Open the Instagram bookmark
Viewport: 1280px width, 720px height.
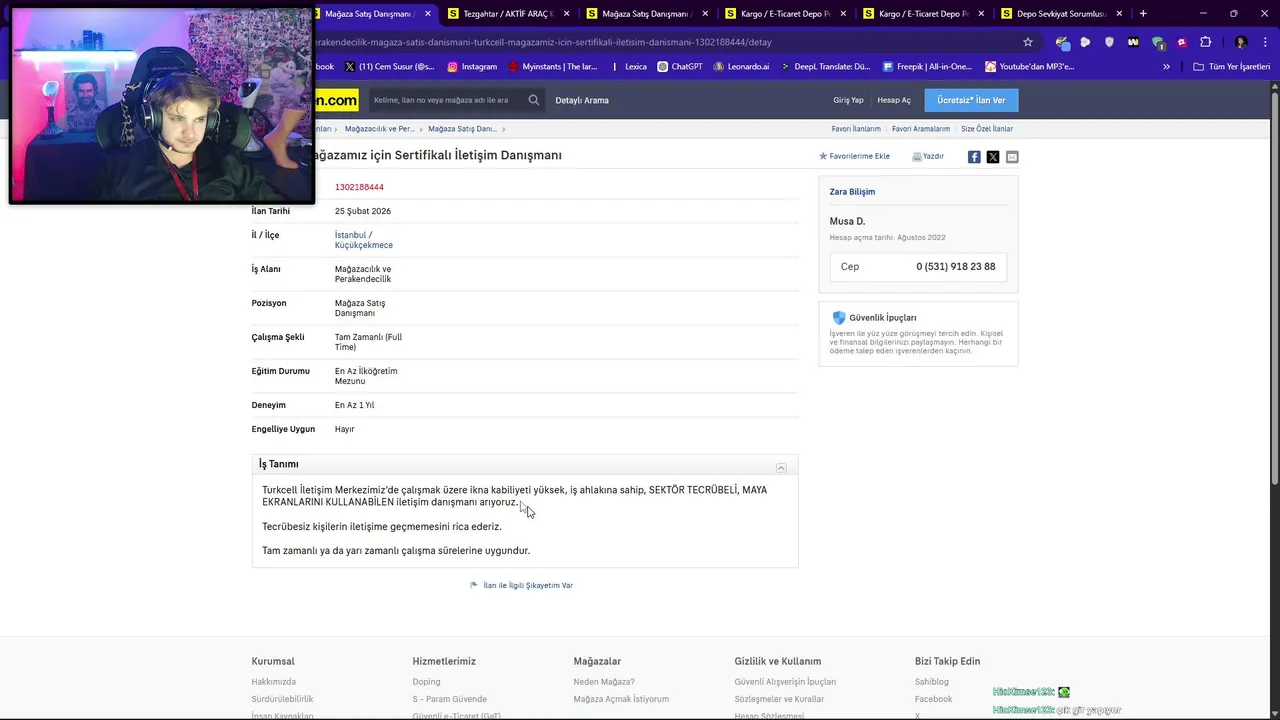coord(473,67)
